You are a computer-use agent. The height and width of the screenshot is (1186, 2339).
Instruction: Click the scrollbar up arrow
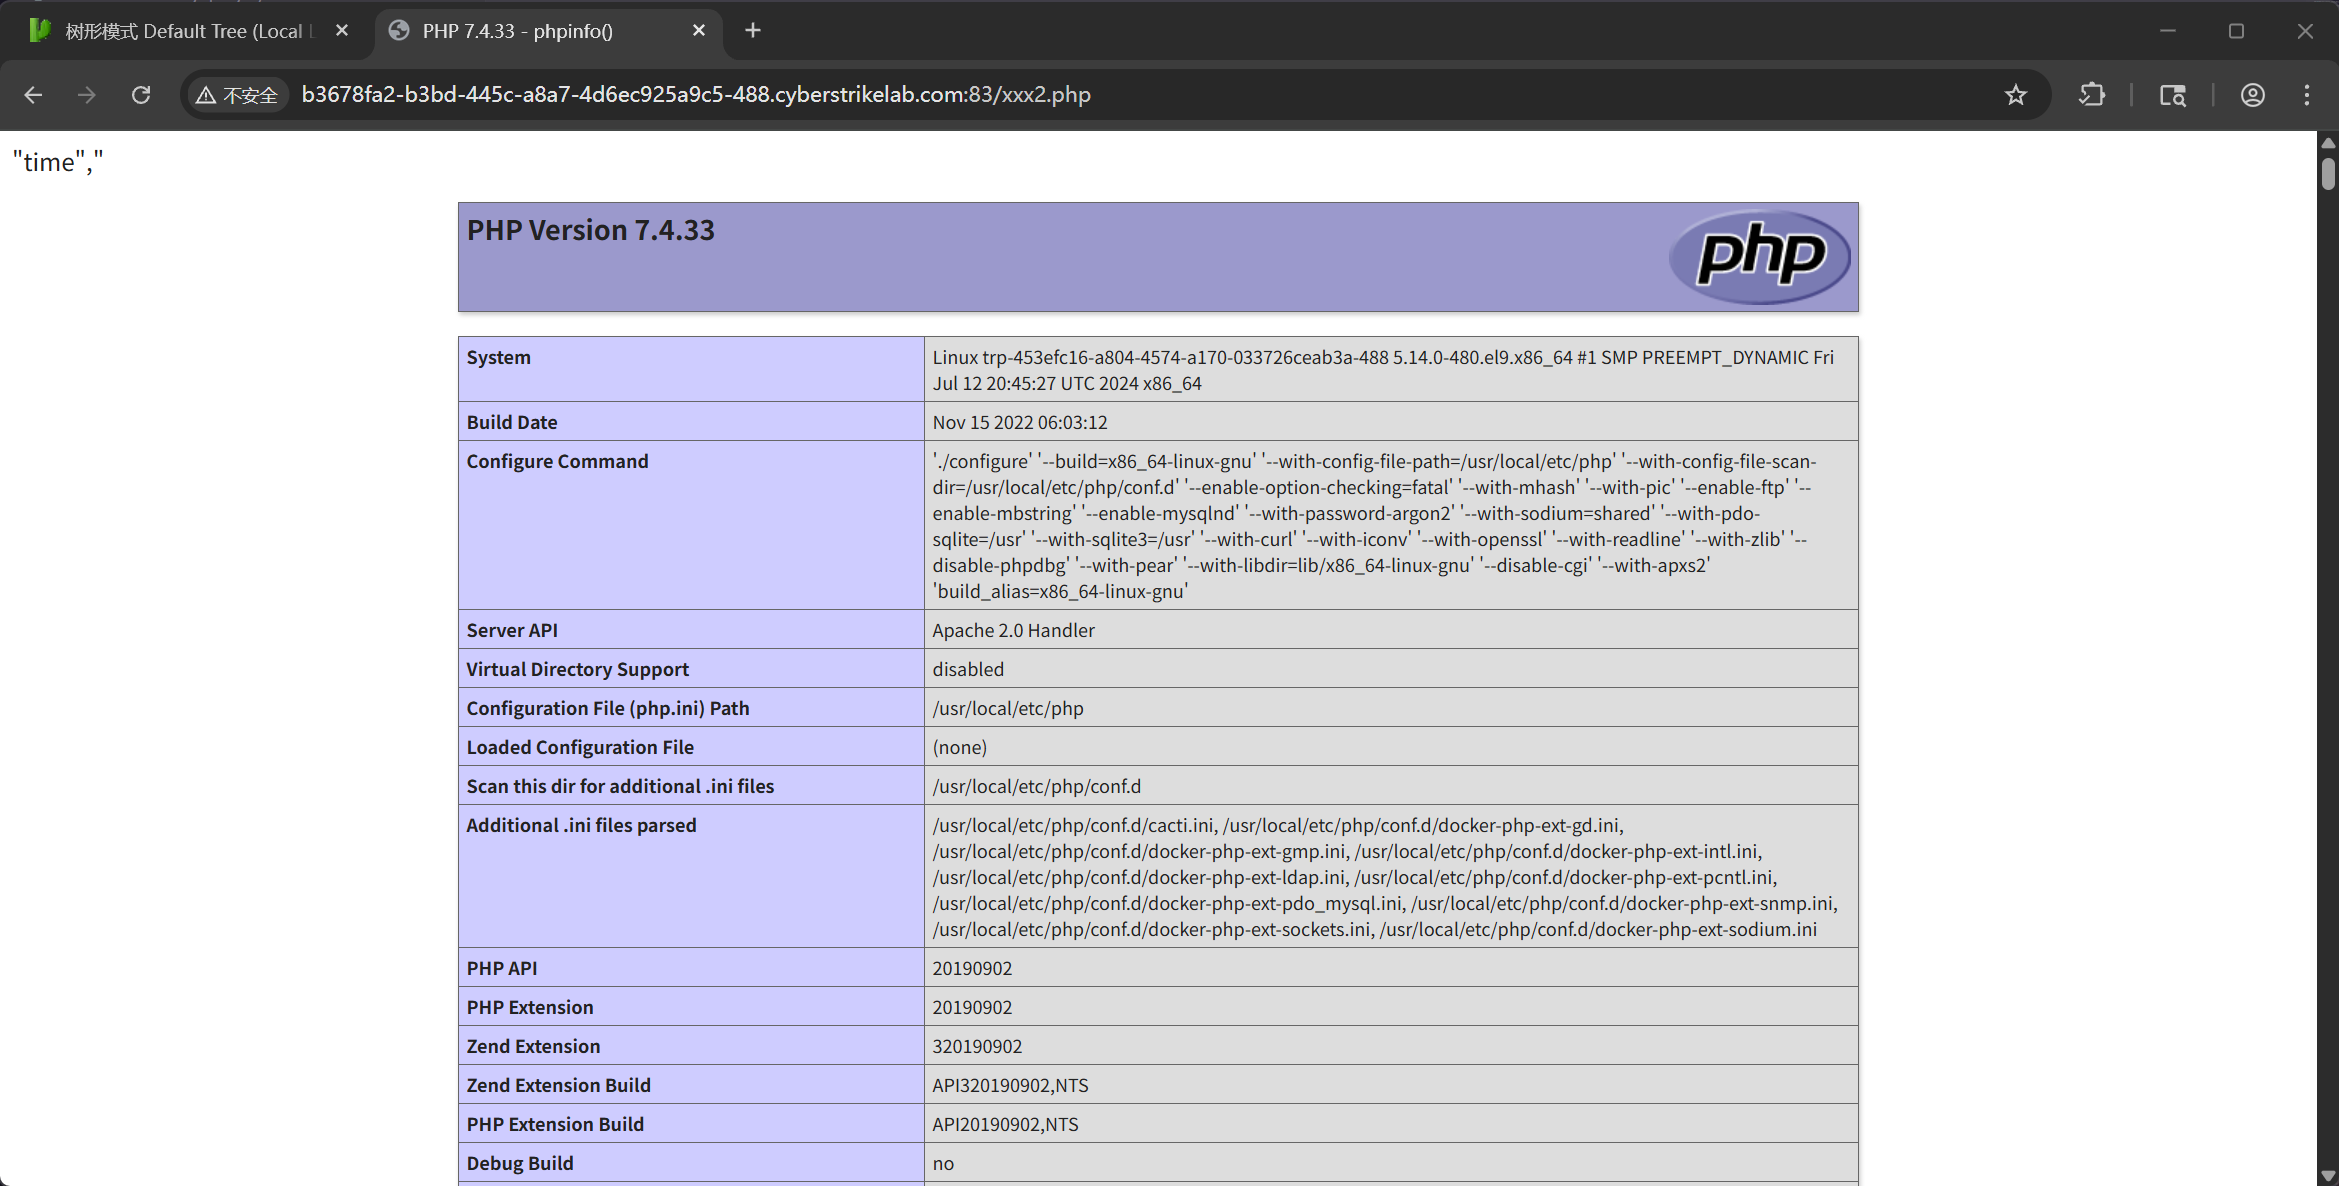coord(2328,143)
